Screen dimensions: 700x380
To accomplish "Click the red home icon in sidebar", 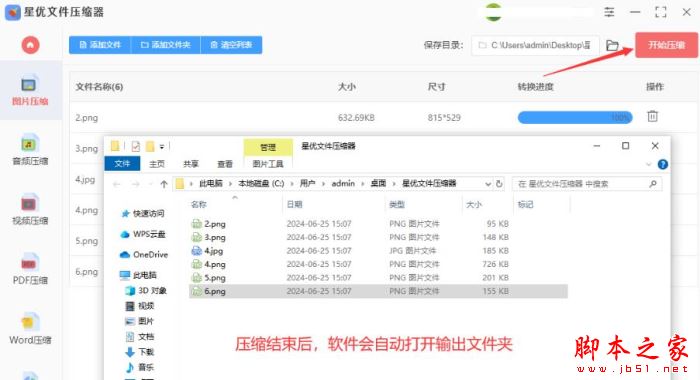I will coord(30,45).
